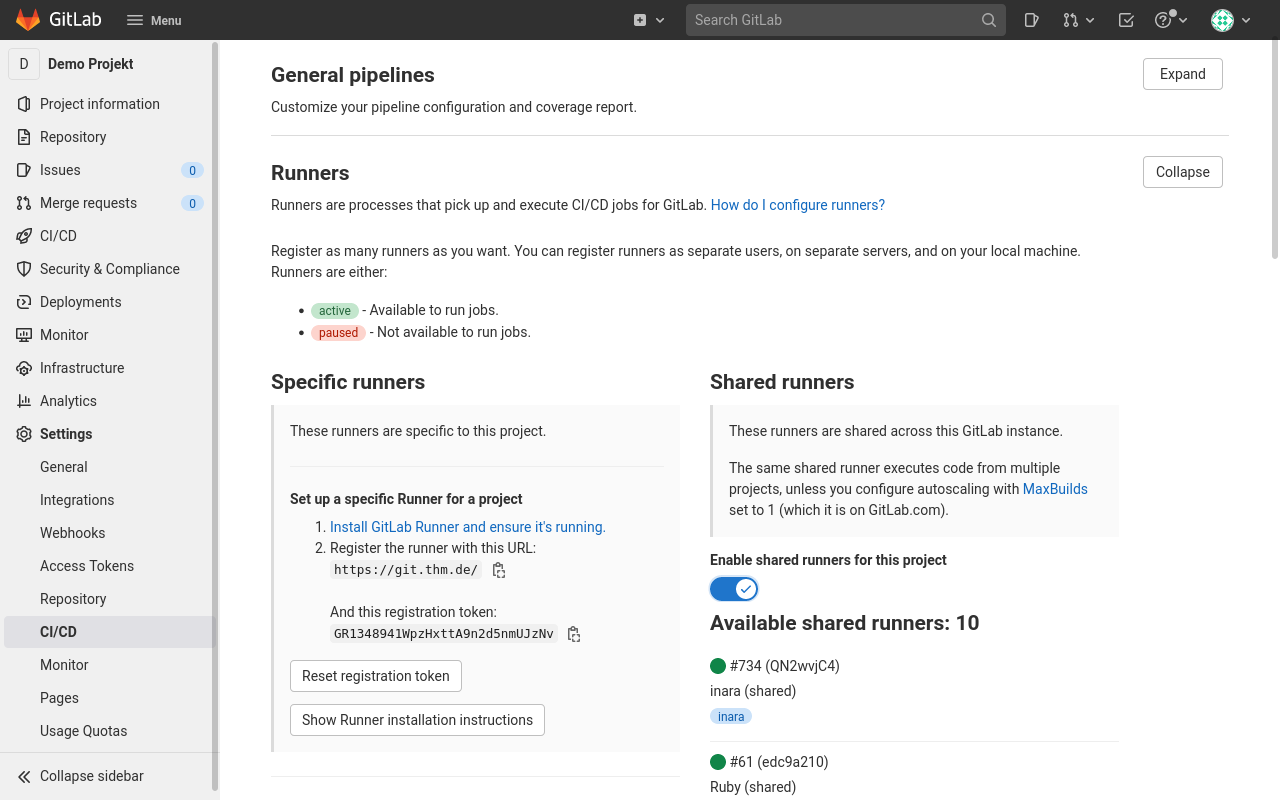This screenshot has width=1280, height=800.
Task: Focus the Search GitLab field
Action: click(x=845, y=20)
